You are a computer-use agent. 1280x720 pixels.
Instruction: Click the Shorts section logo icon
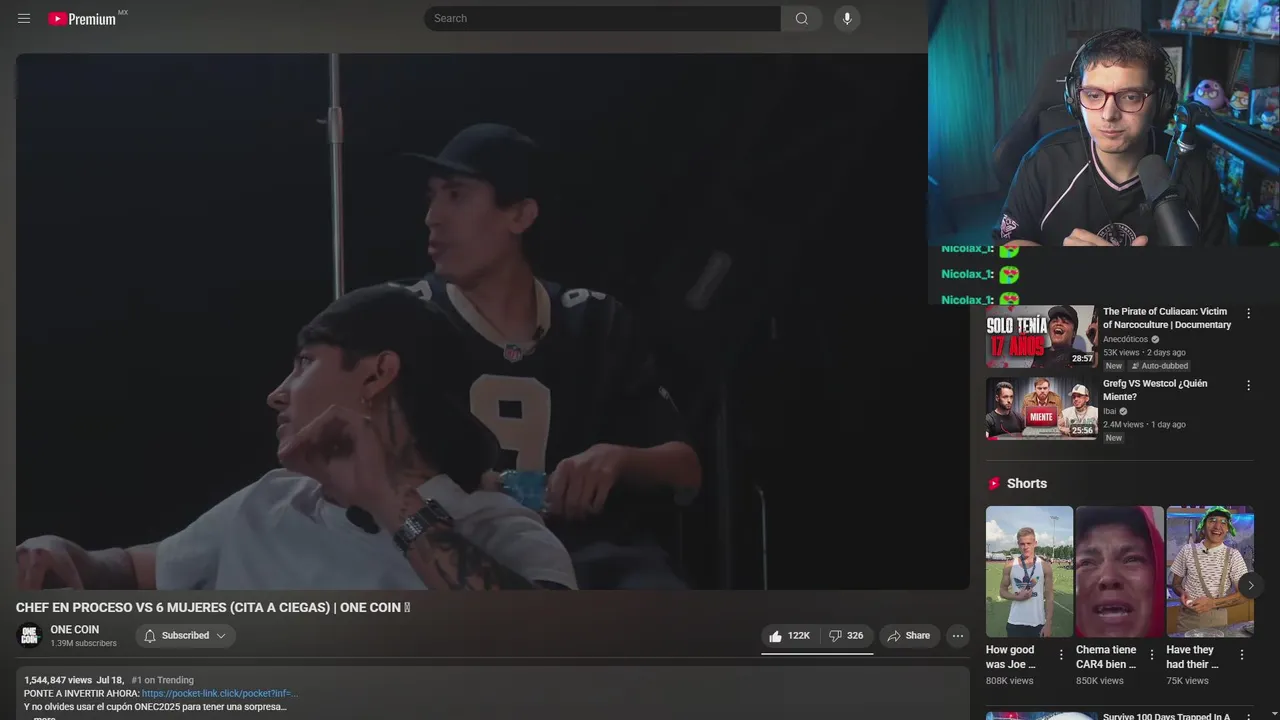pyautogui.click(x=994, y=484)
